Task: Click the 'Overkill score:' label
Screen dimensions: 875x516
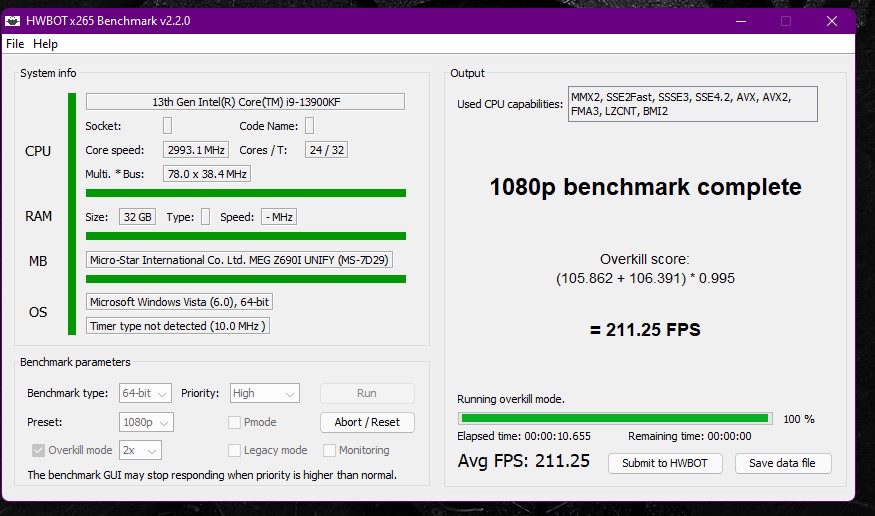Action: coord(645,259)
